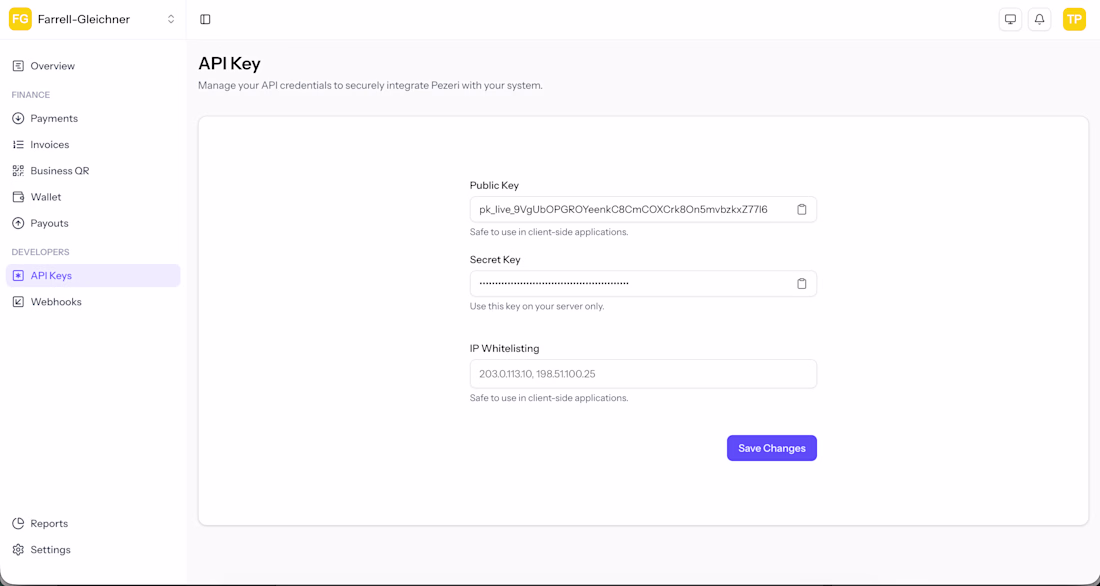Go to Invoices in sidebar
The image size is (1100, 586).
(50, 145)
